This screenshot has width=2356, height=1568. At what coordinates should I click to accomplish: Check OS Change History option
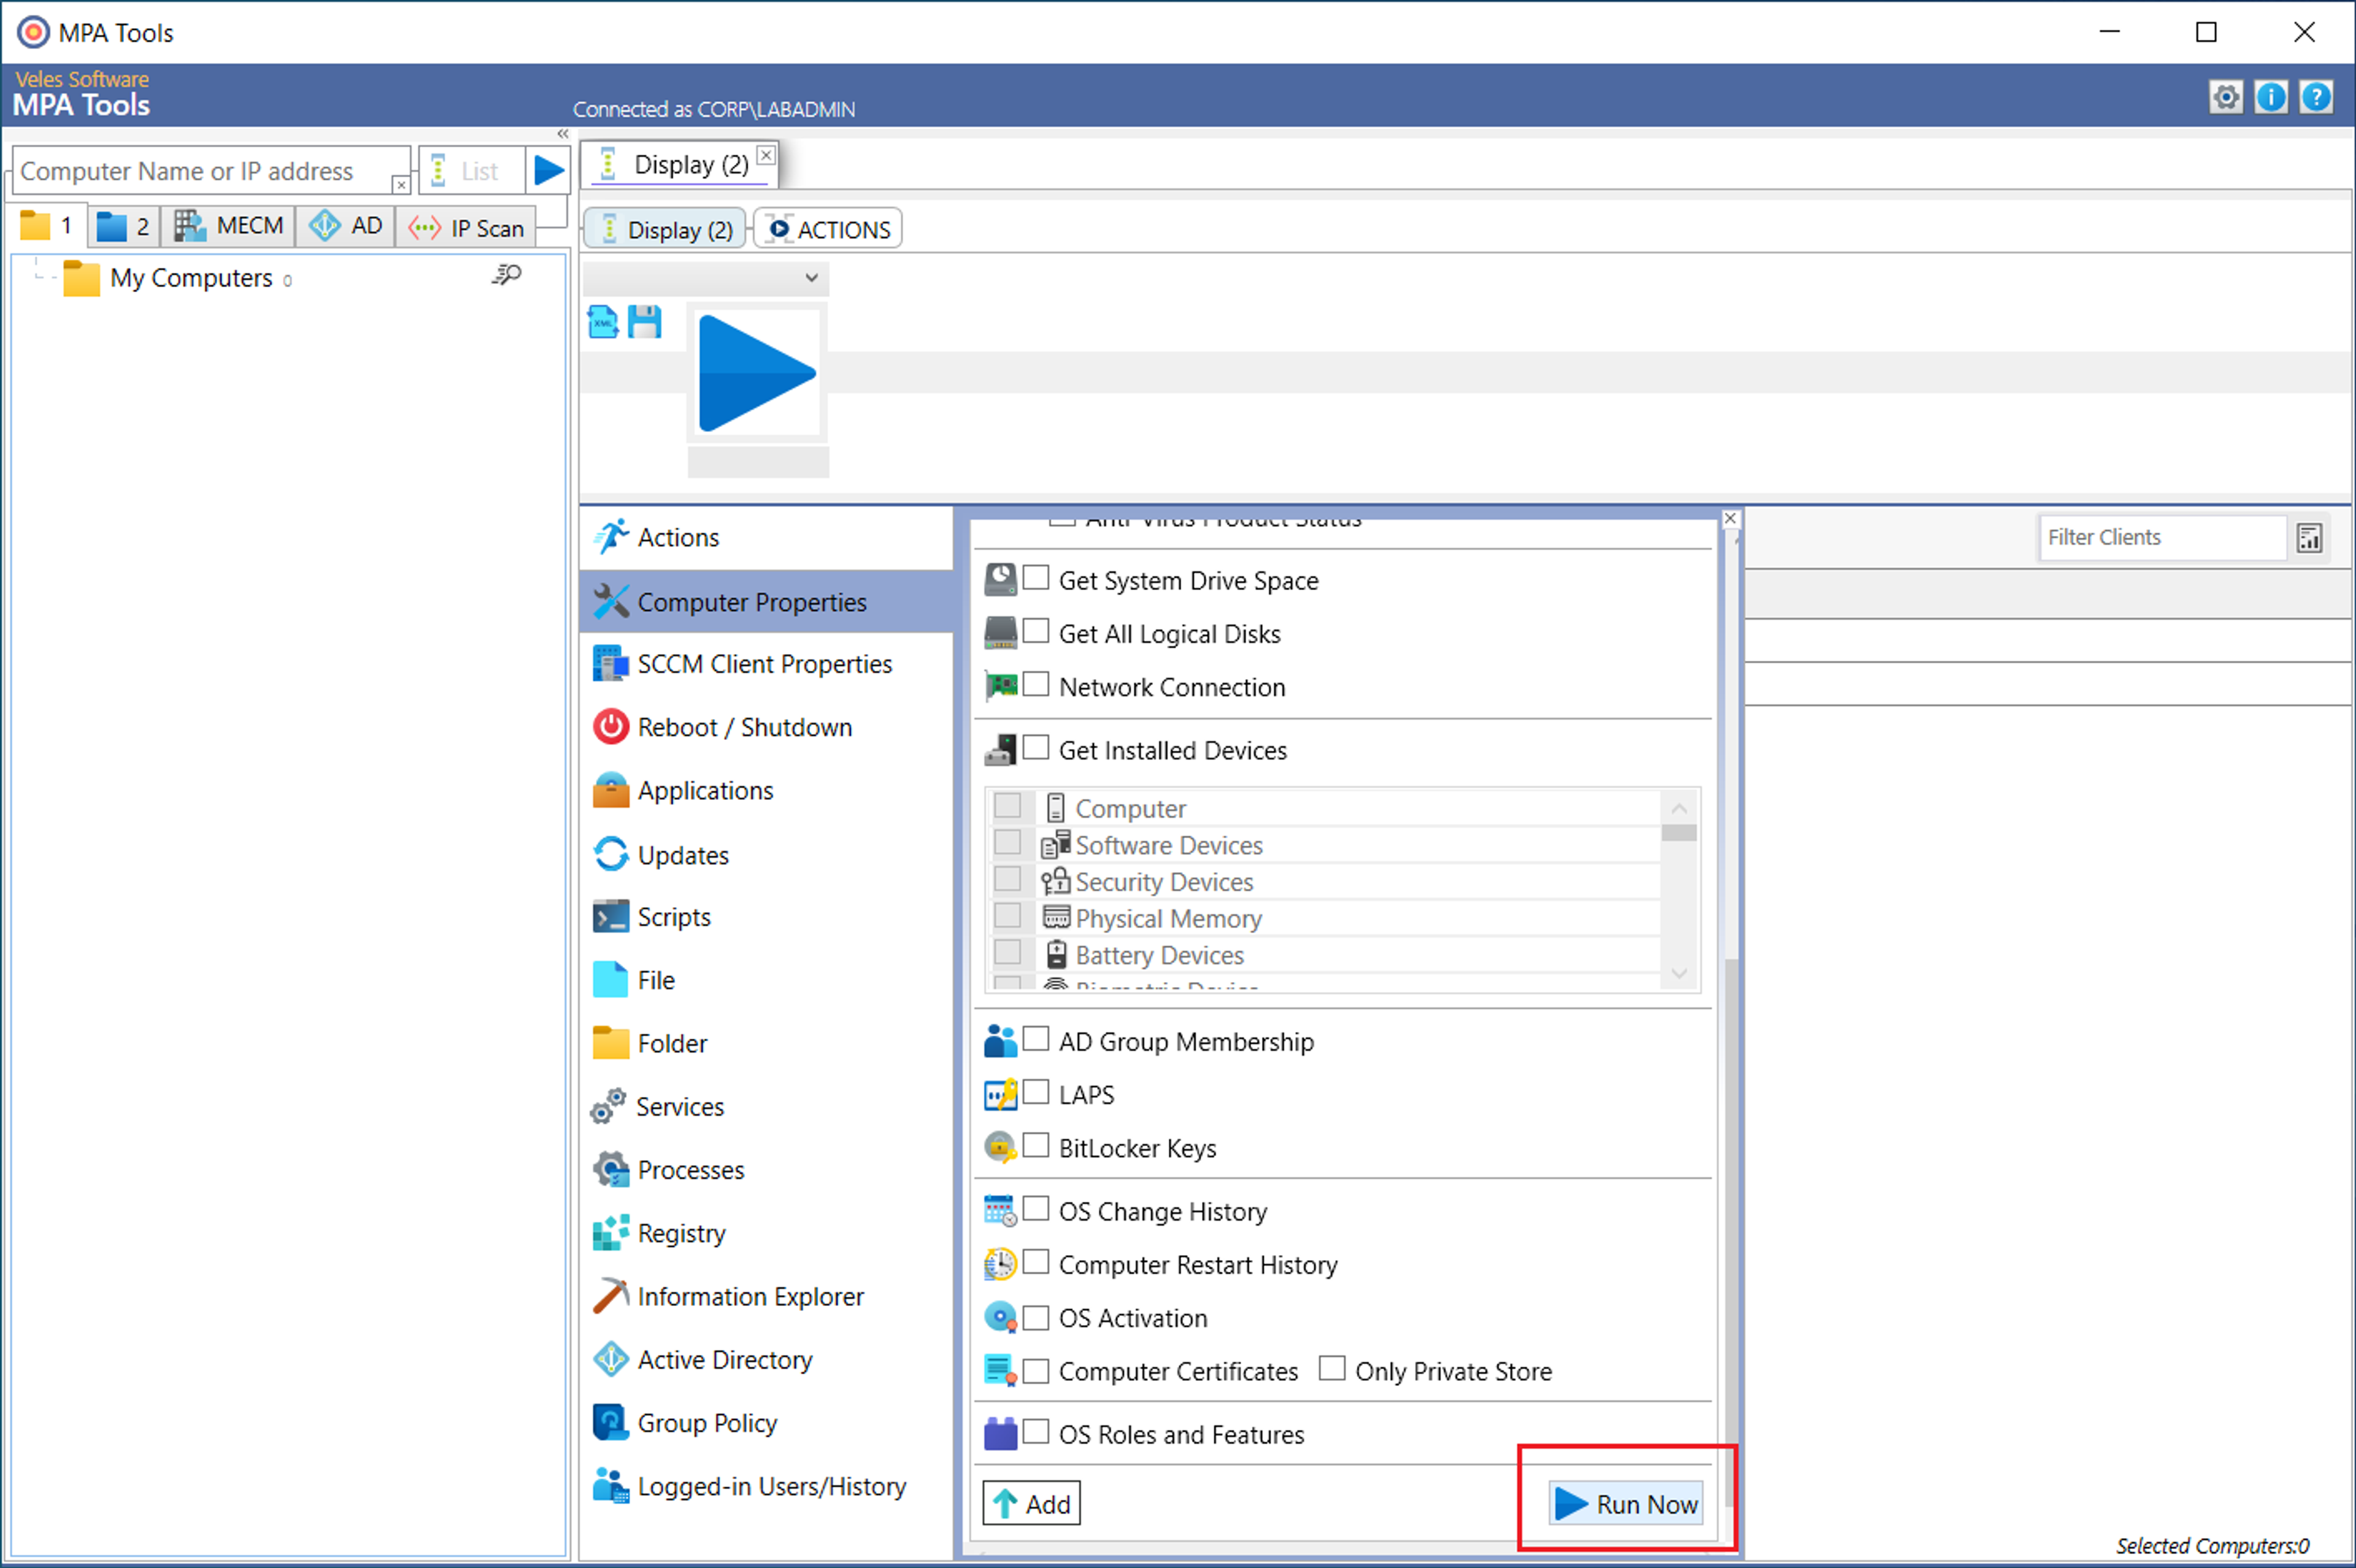tap(1036, 1209)
